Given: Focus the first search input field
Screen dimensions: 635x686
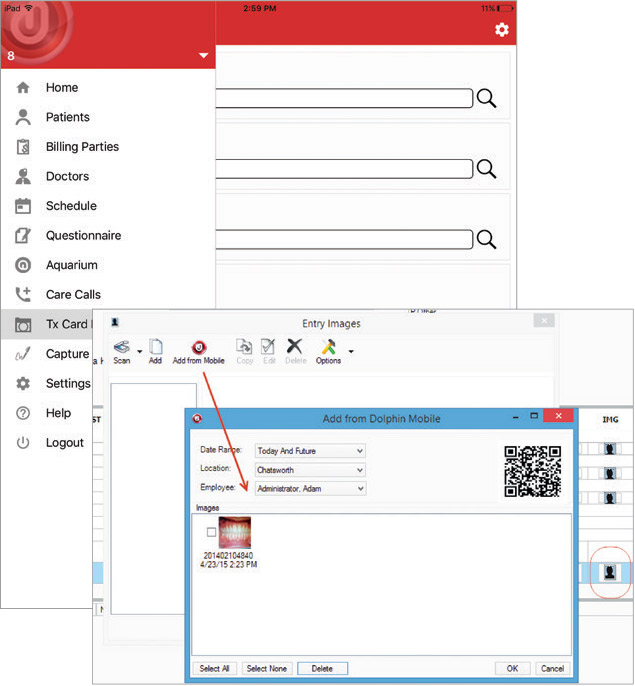Looking at the screenshot, I should tap(344, 98).
